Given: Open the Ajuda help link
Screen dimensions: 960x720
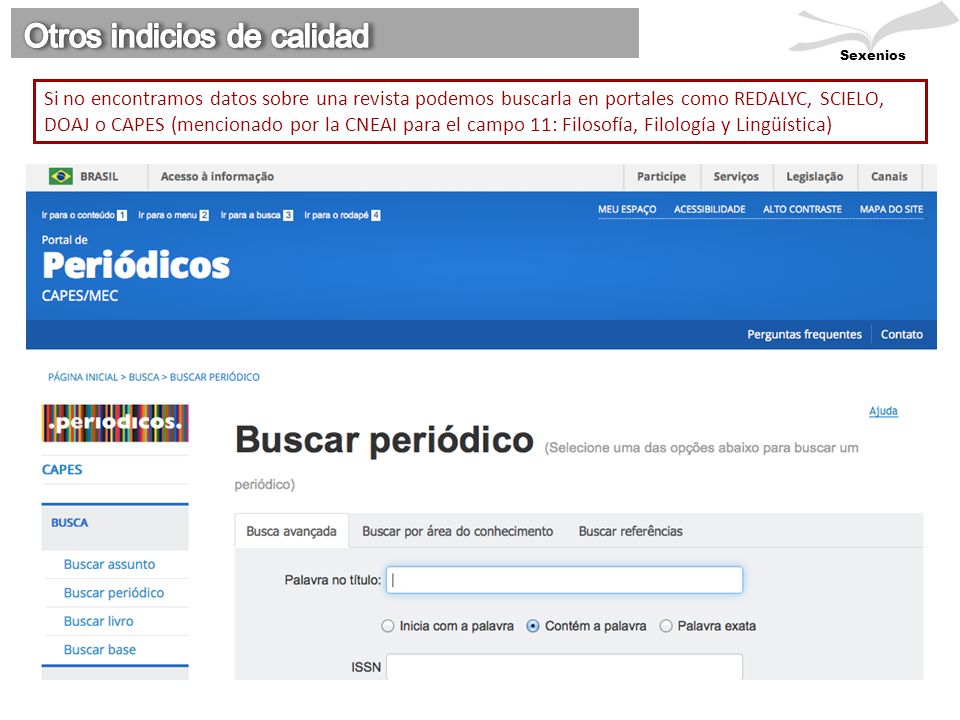Looking at the screenshot, I should pos(883,411).
